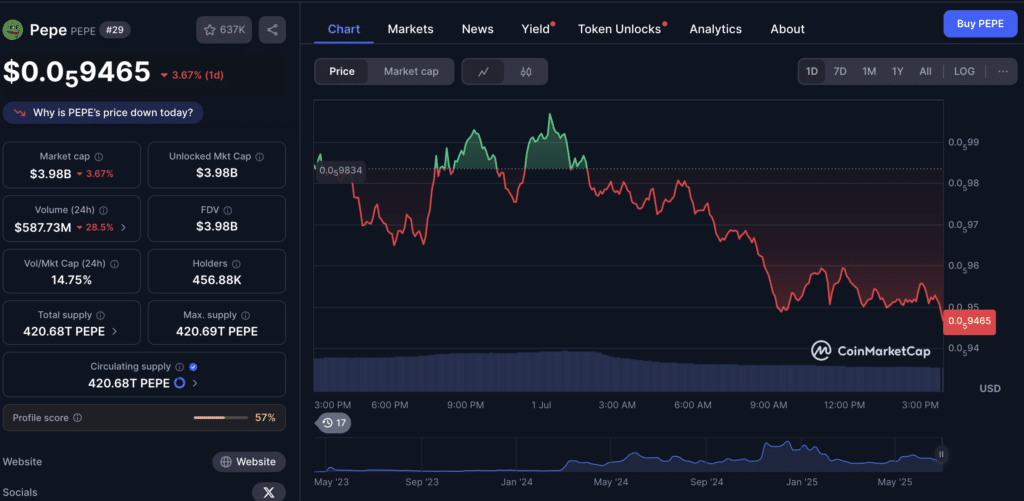Screen dimensions: 1024x501
Task: Click info icon next to Unlocked Mkt Cap
Action: (259, 157)
